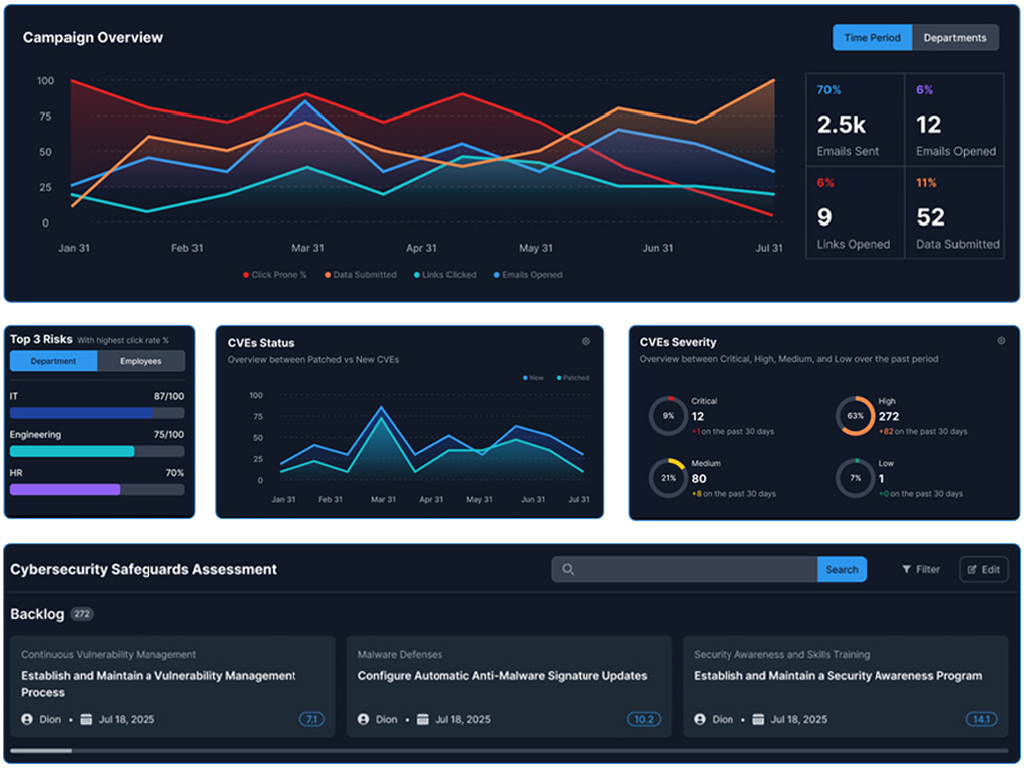Switch Top 3 Risks to Employees
Screen dimensions: 1024x768
(x=141, y=361)
